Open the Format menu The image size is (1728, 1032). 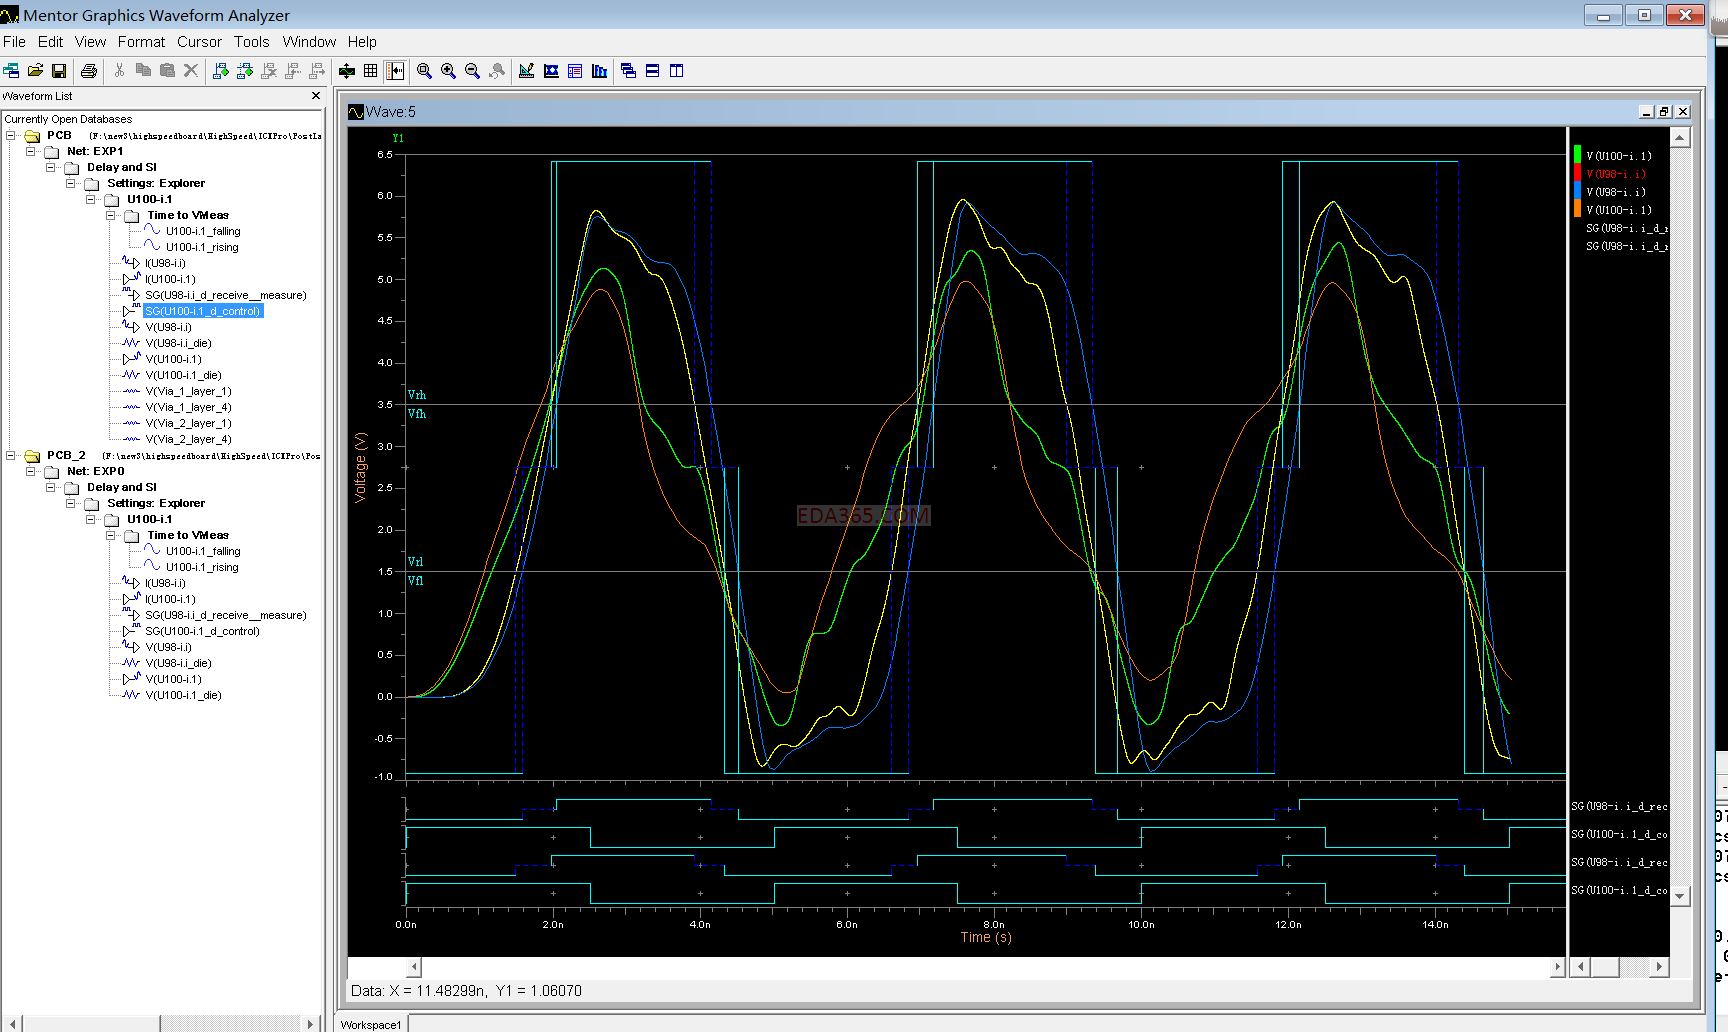point(141,42)
